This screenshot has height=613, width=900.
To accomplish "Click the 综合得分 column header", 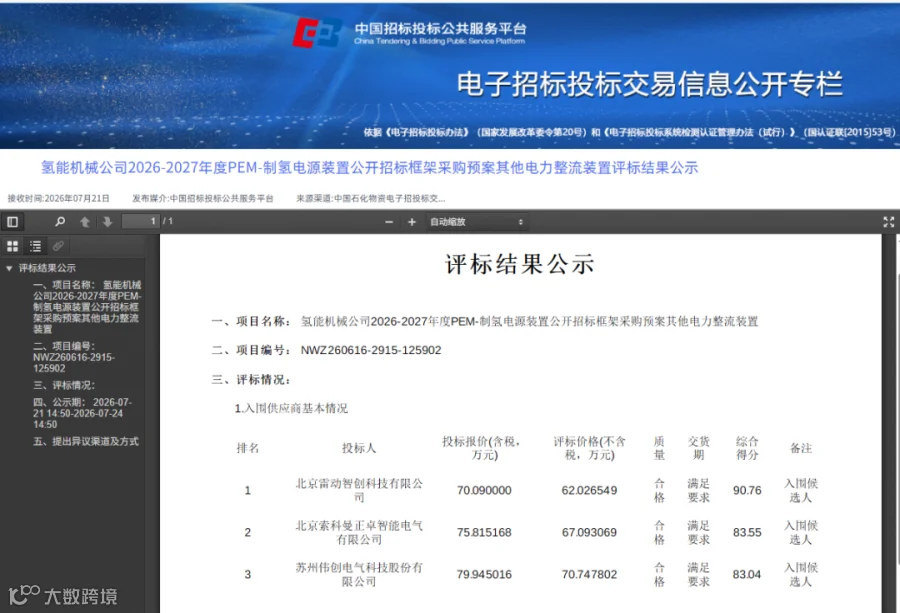I will [x=747, y=448].
